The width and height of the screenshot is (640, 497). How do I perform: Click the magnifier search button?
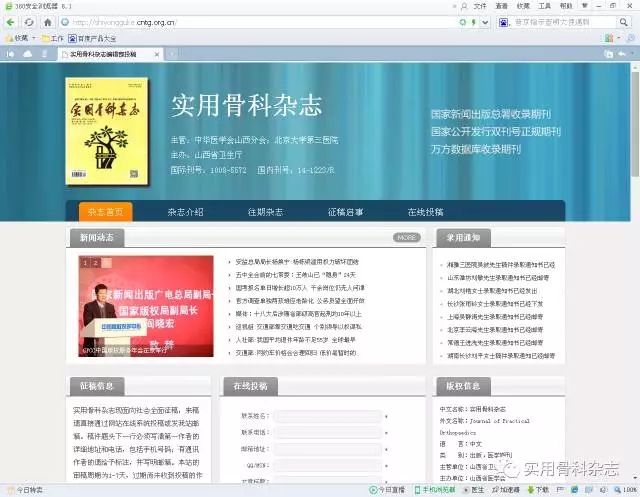[x=623, y=22]
